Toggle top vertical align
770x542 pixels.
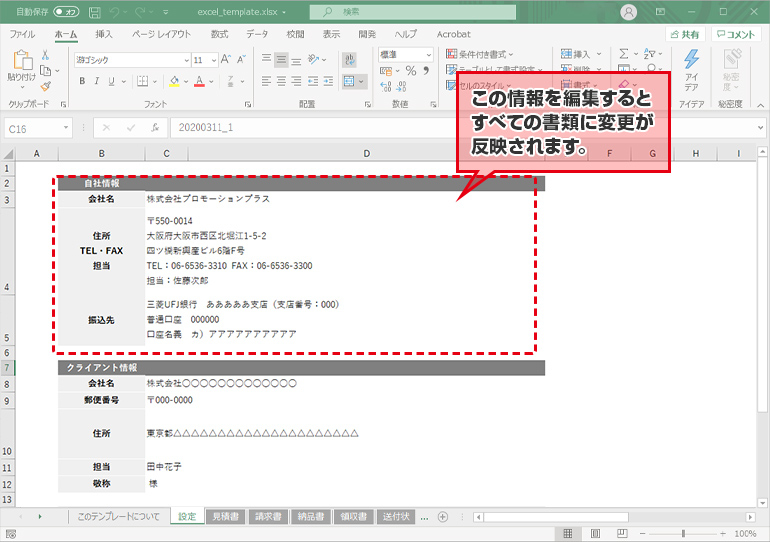[x=266, y=60]
